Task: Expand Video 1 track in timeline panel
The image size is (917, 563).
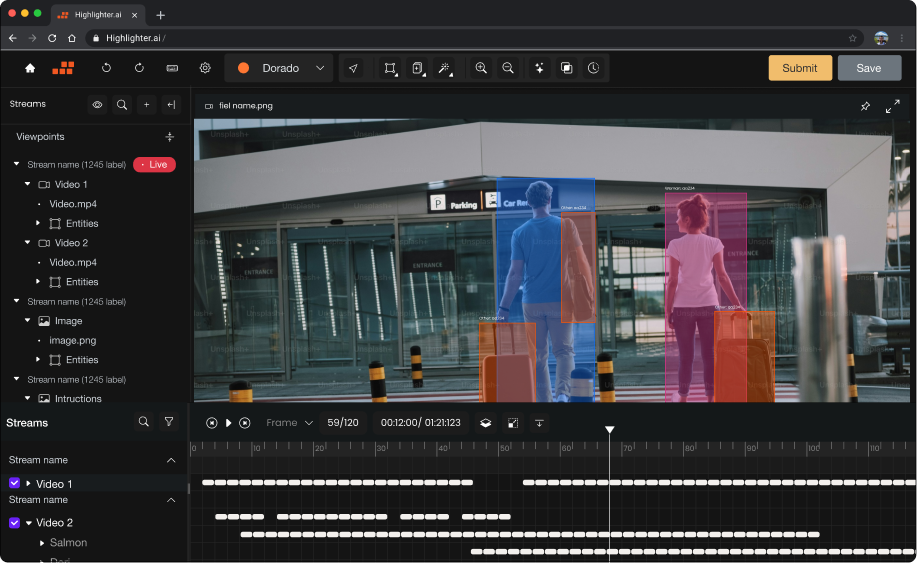Action: pyautogui.click(x=28, y=483)
